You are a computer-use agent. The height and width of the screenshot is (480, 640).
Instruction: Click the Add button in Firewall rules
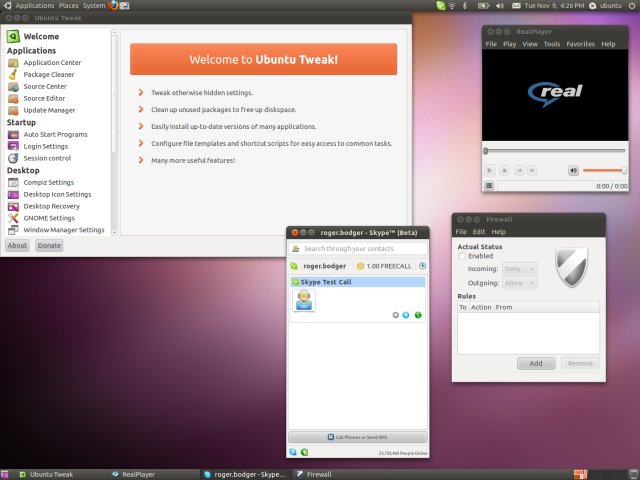[536, 363]
